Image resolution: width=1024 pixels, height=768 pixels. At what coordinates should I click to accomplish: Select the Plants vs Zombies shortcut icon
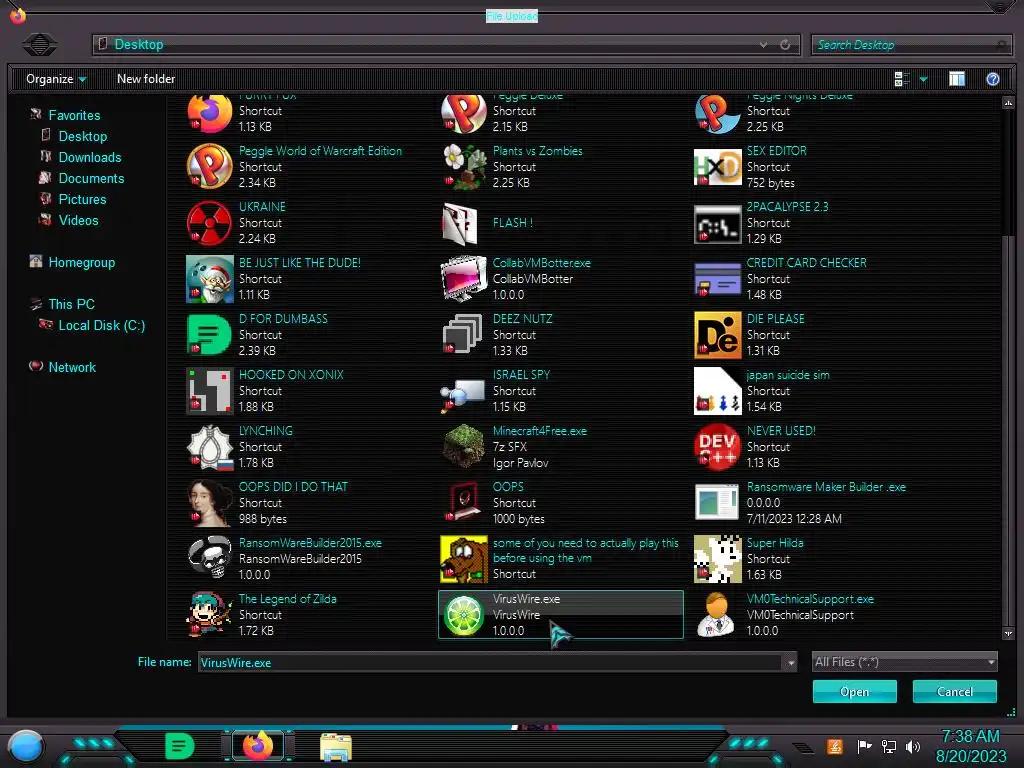click(x=464, y=167)
